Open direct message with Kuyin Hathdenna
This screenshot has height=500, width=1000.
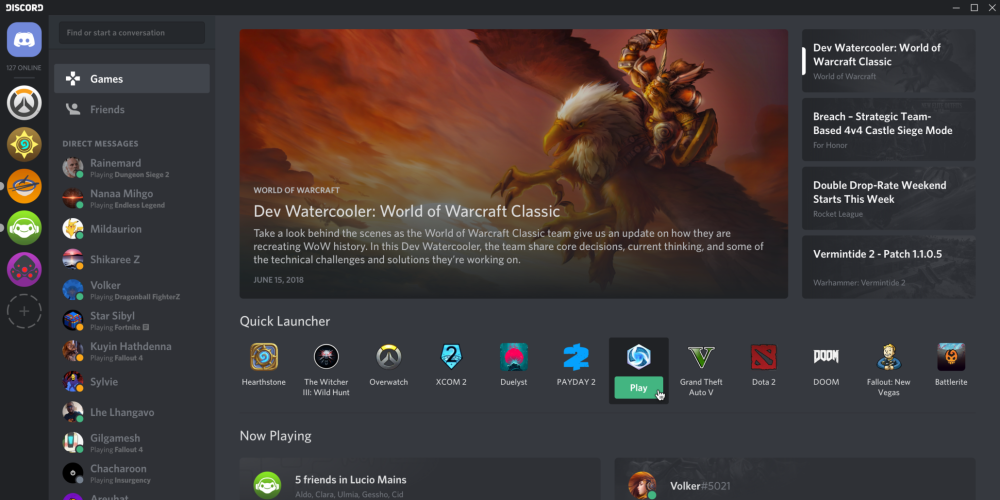click(132, 351)
